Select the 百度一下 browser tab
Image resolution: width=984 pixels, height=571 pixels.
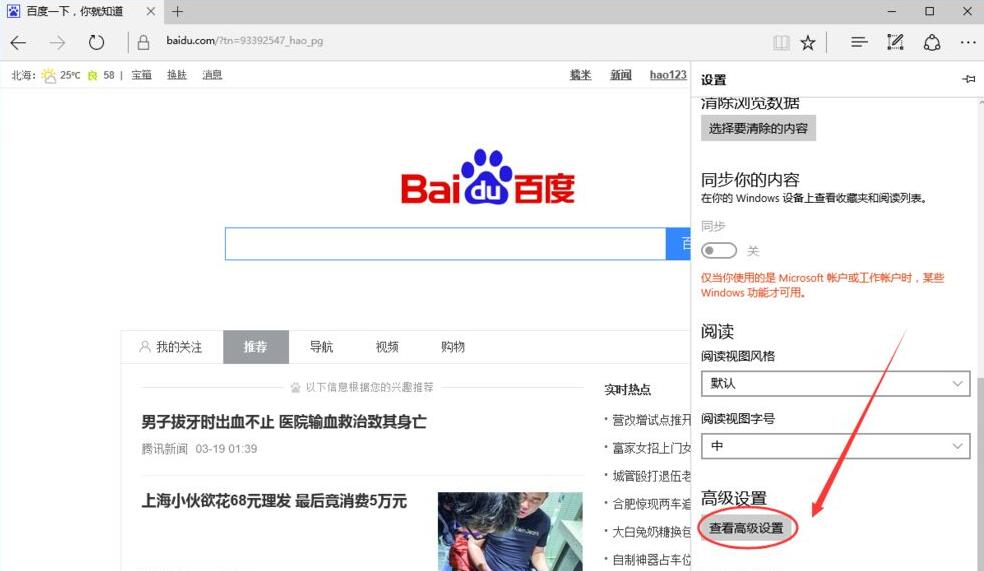pyautogui.click(x=80, y=11)
